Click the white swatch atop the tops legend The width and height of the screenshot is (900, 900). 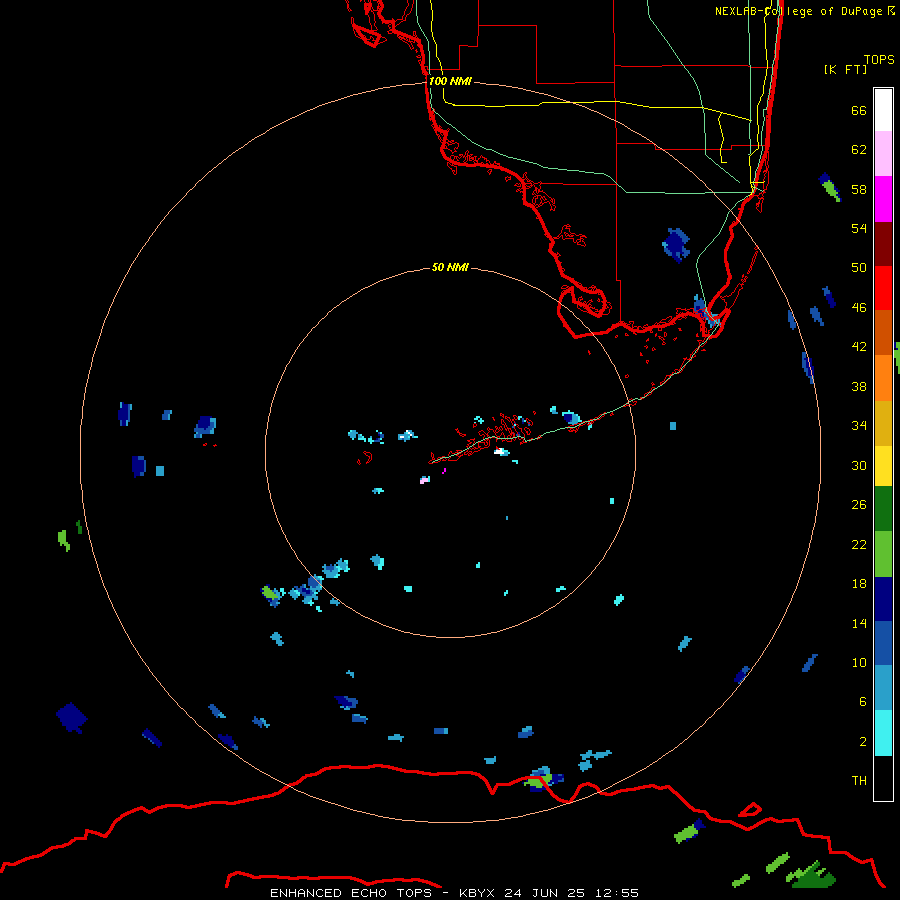pos(883,110)
